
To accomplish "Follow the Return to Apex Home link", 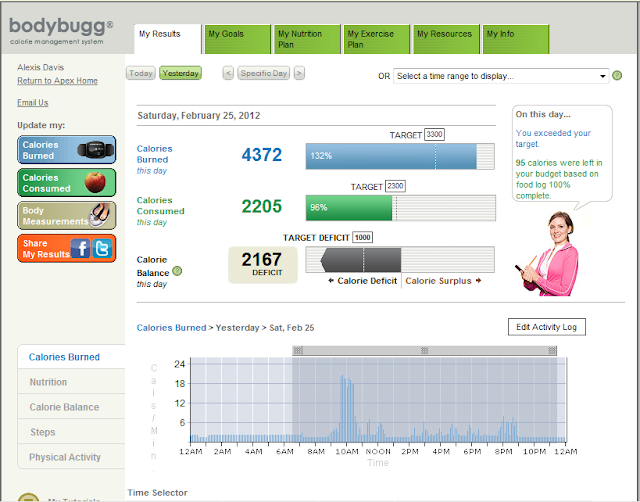I will click(x=57, y=81).
